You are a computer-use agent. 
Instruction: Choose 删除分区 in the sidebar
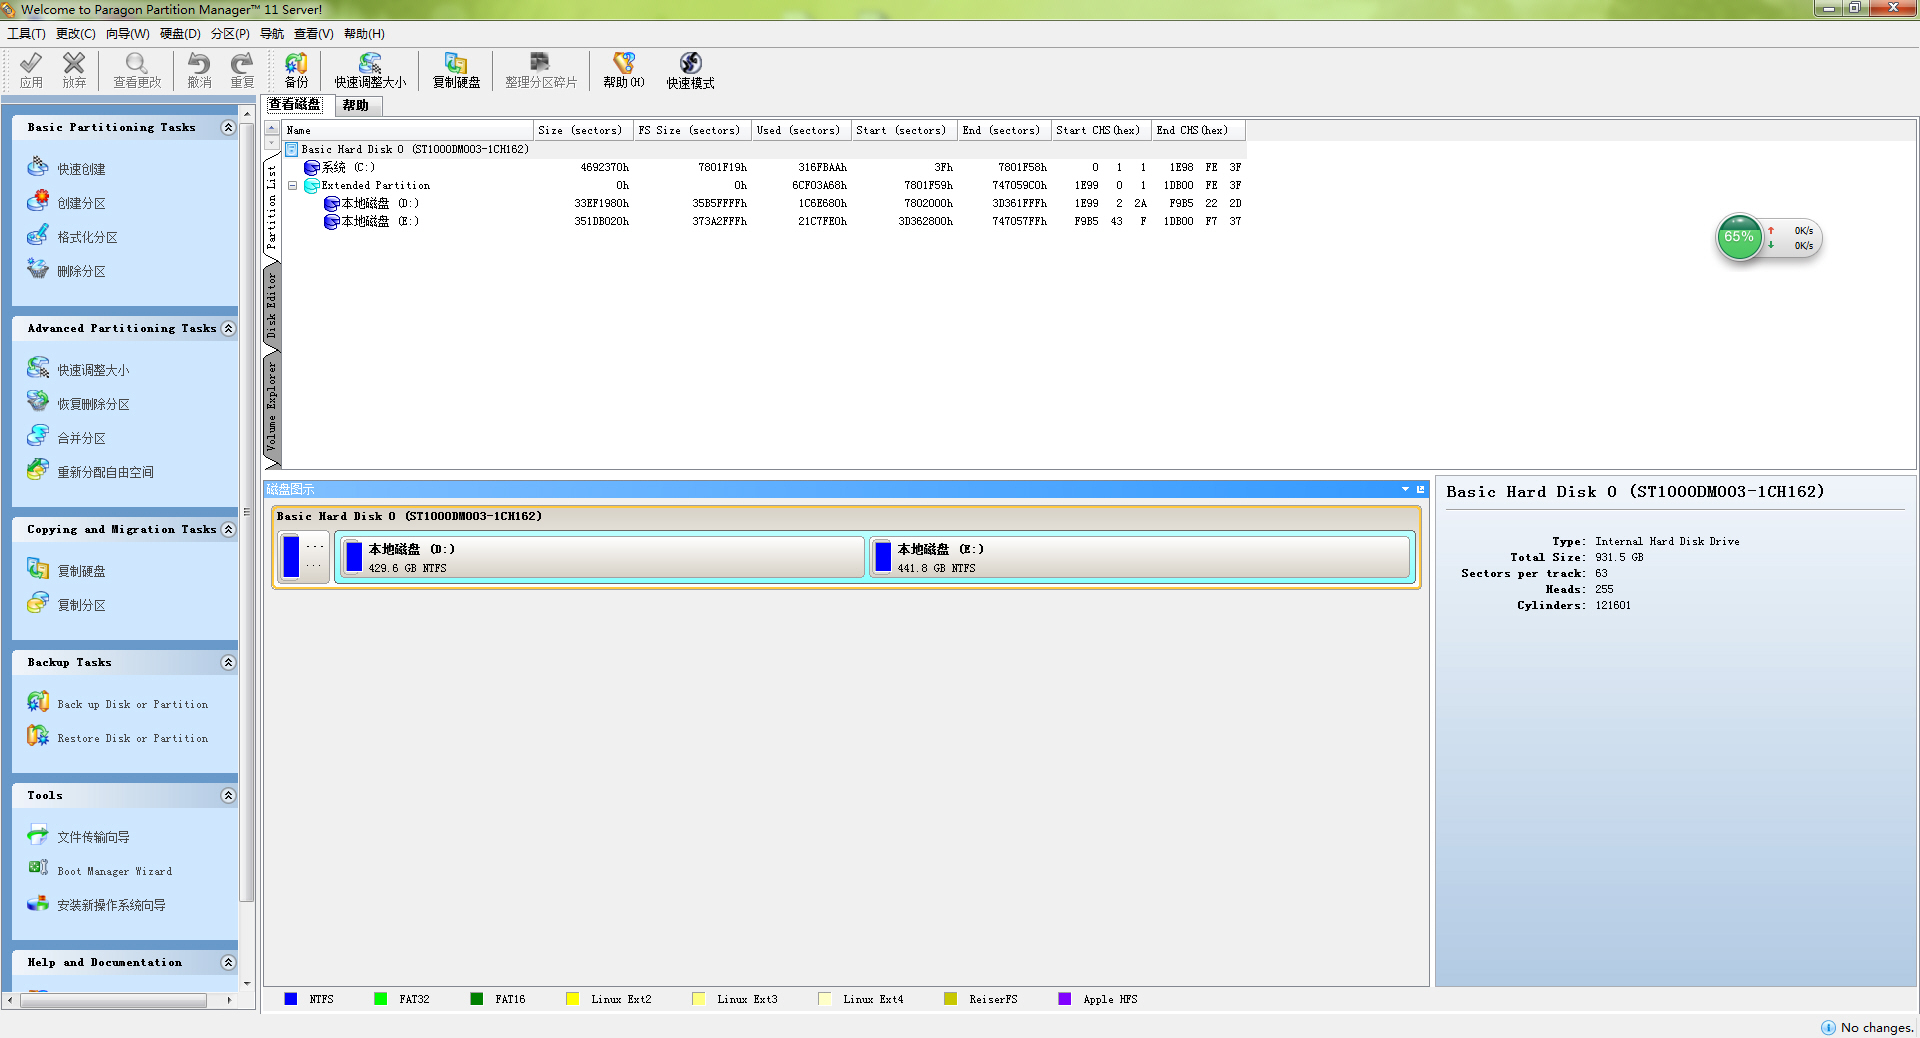point(67,270)
